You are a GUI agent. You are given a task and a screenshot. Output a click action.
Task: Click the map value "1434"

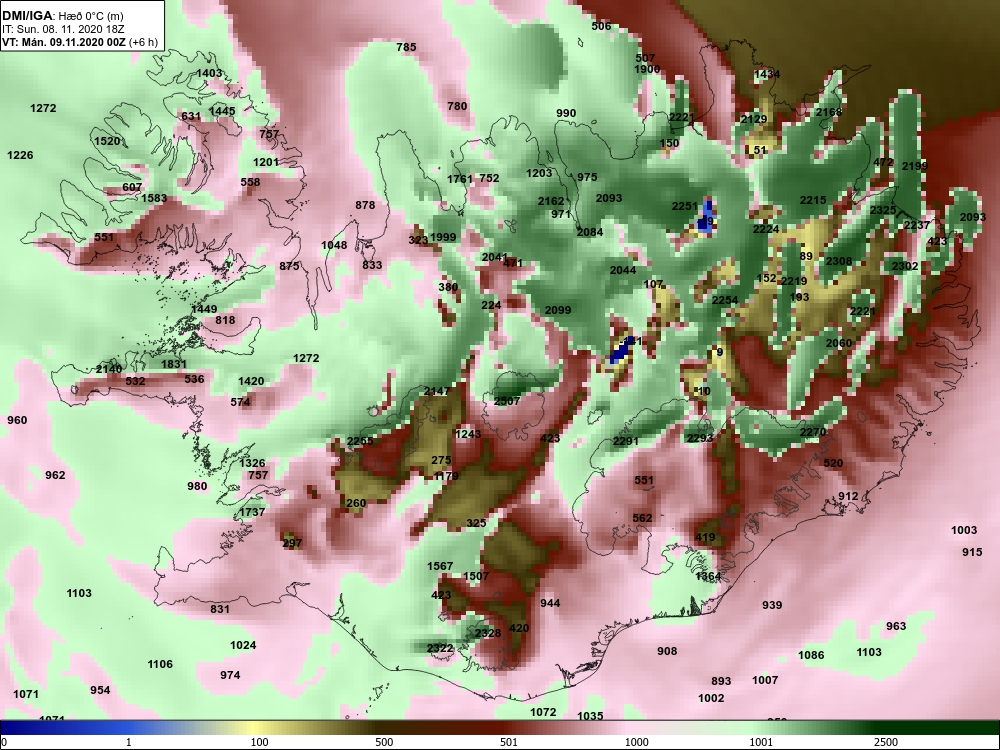click(x=767, y=74)
